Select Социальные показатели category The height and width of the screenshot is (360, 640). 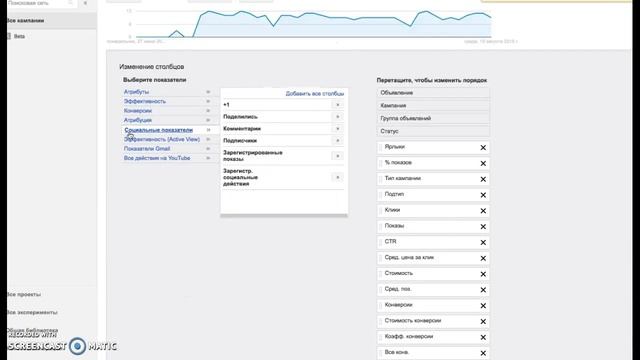(x=158, y=130)
